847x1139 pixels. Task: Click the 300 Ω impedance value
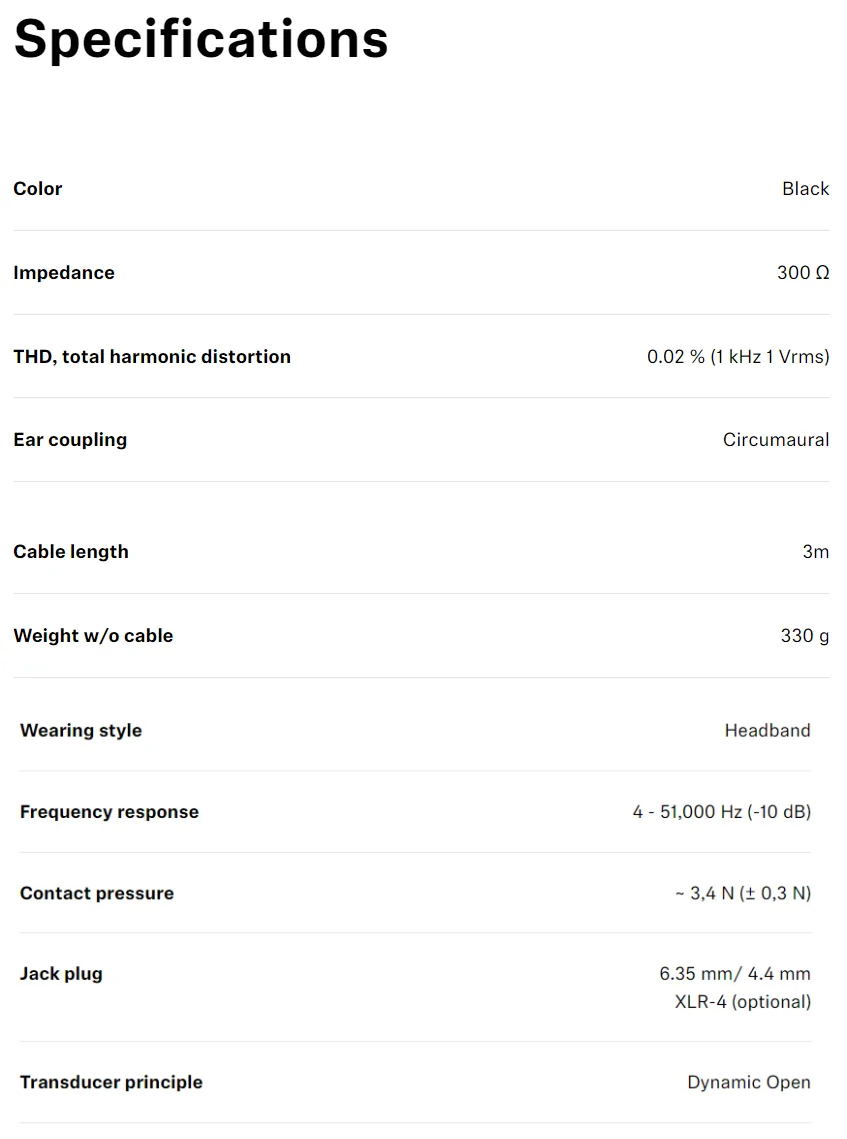click(x=803, y=272)
